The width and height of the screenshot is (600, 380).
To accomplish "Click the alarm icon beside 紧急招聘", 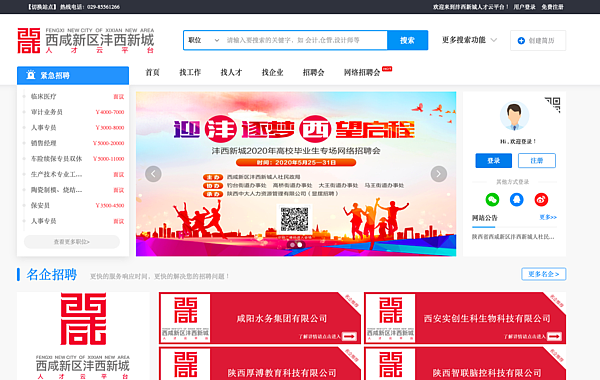I will pos(31,75).
